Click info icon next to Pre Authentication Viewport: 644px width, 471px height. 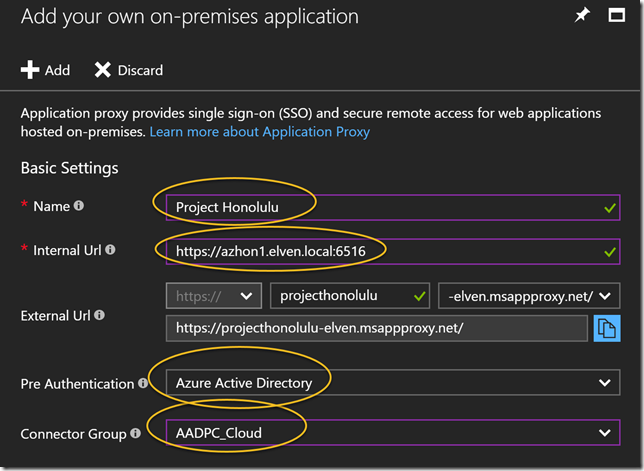[x=142, y=383]
